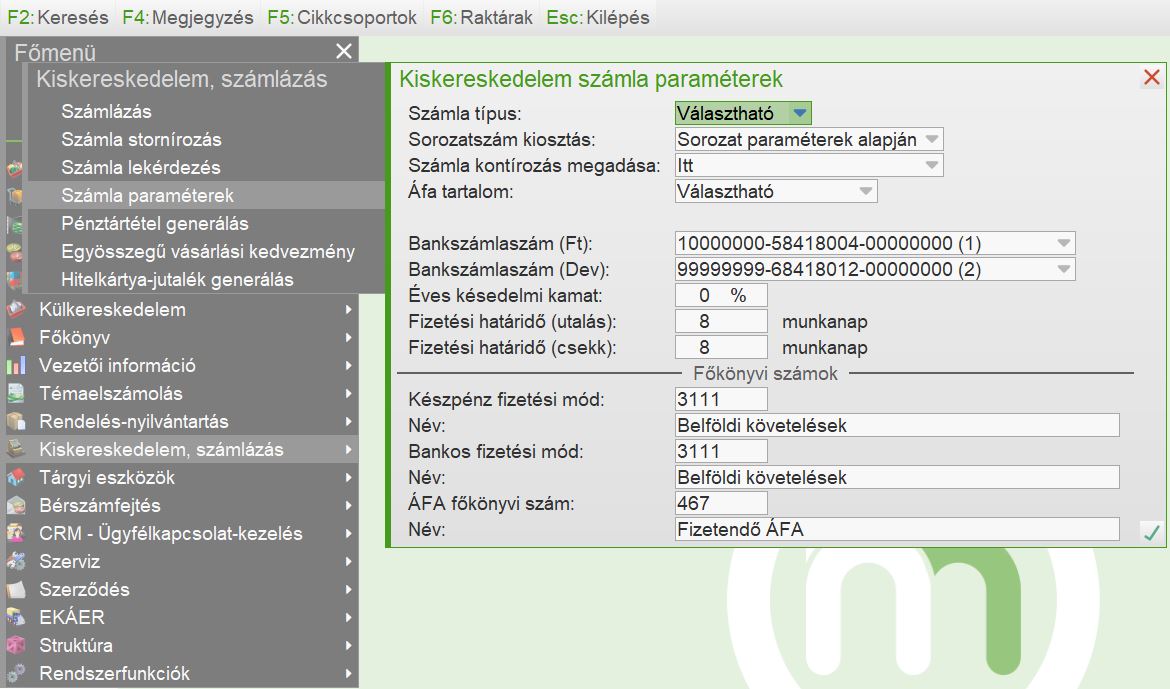The height and width of the screenshot is (689, 1170).
Task: Click the Kiskereskedelem, számlázás submenu header
Action: (181, 79)
